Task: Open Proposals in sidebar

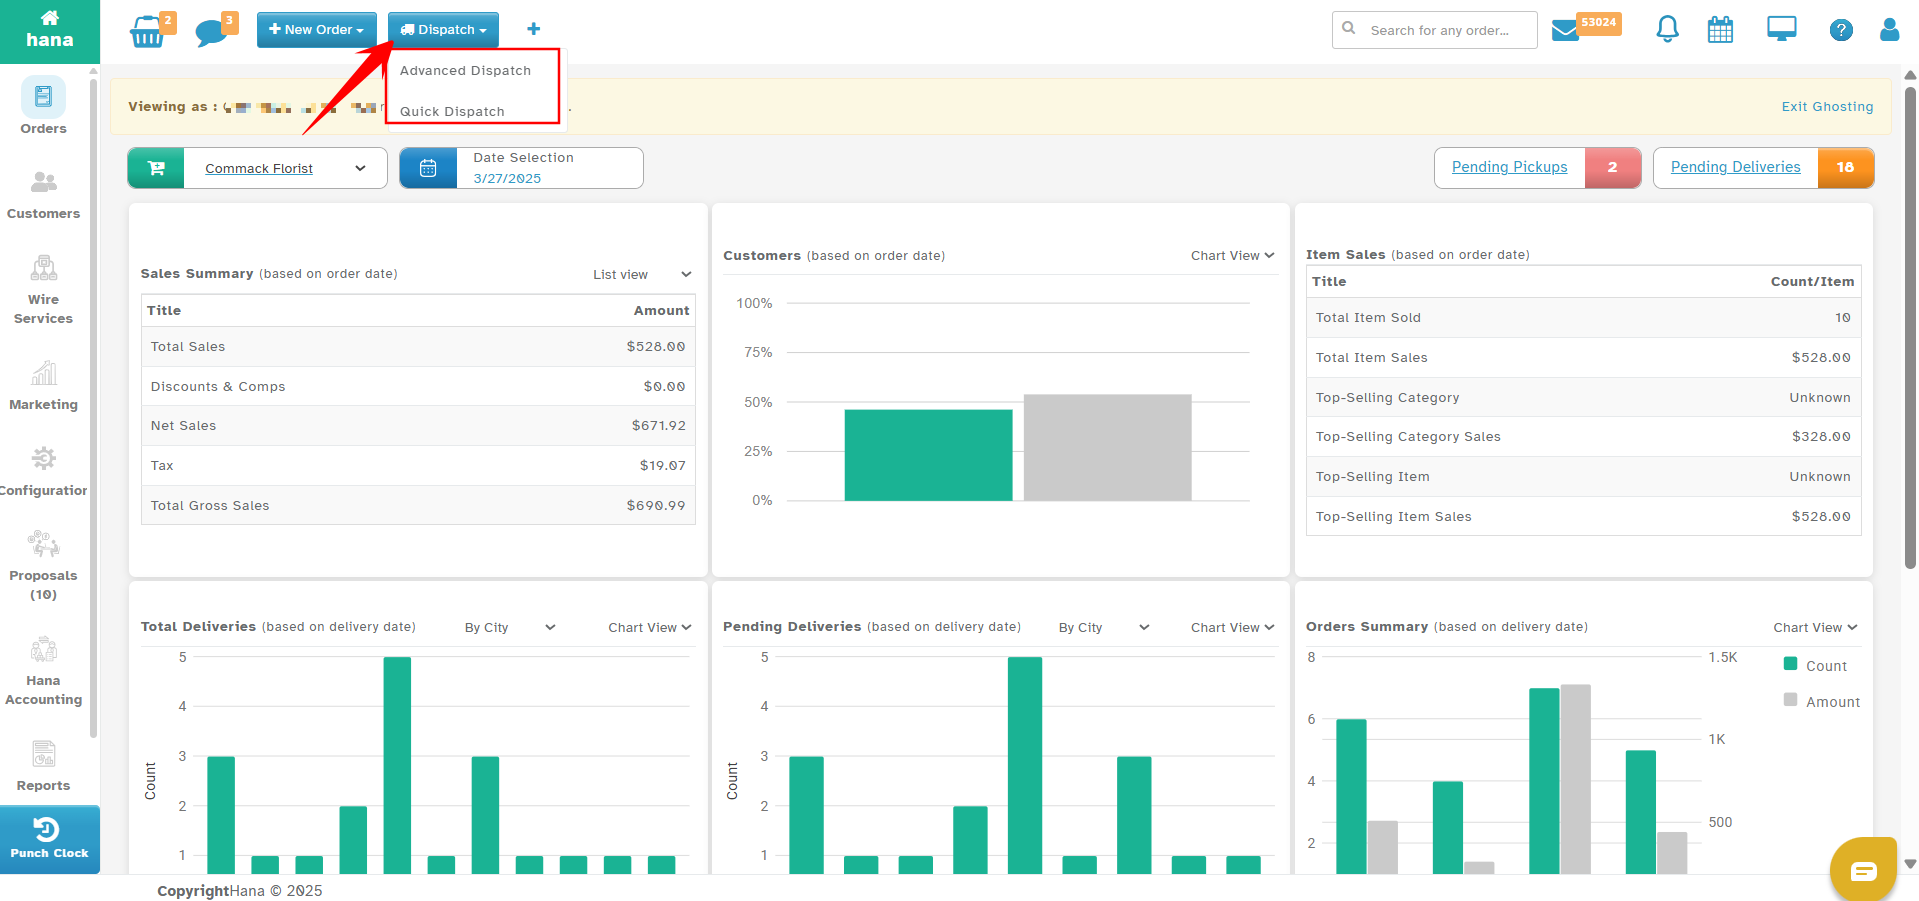Action: tap(44, 566)
